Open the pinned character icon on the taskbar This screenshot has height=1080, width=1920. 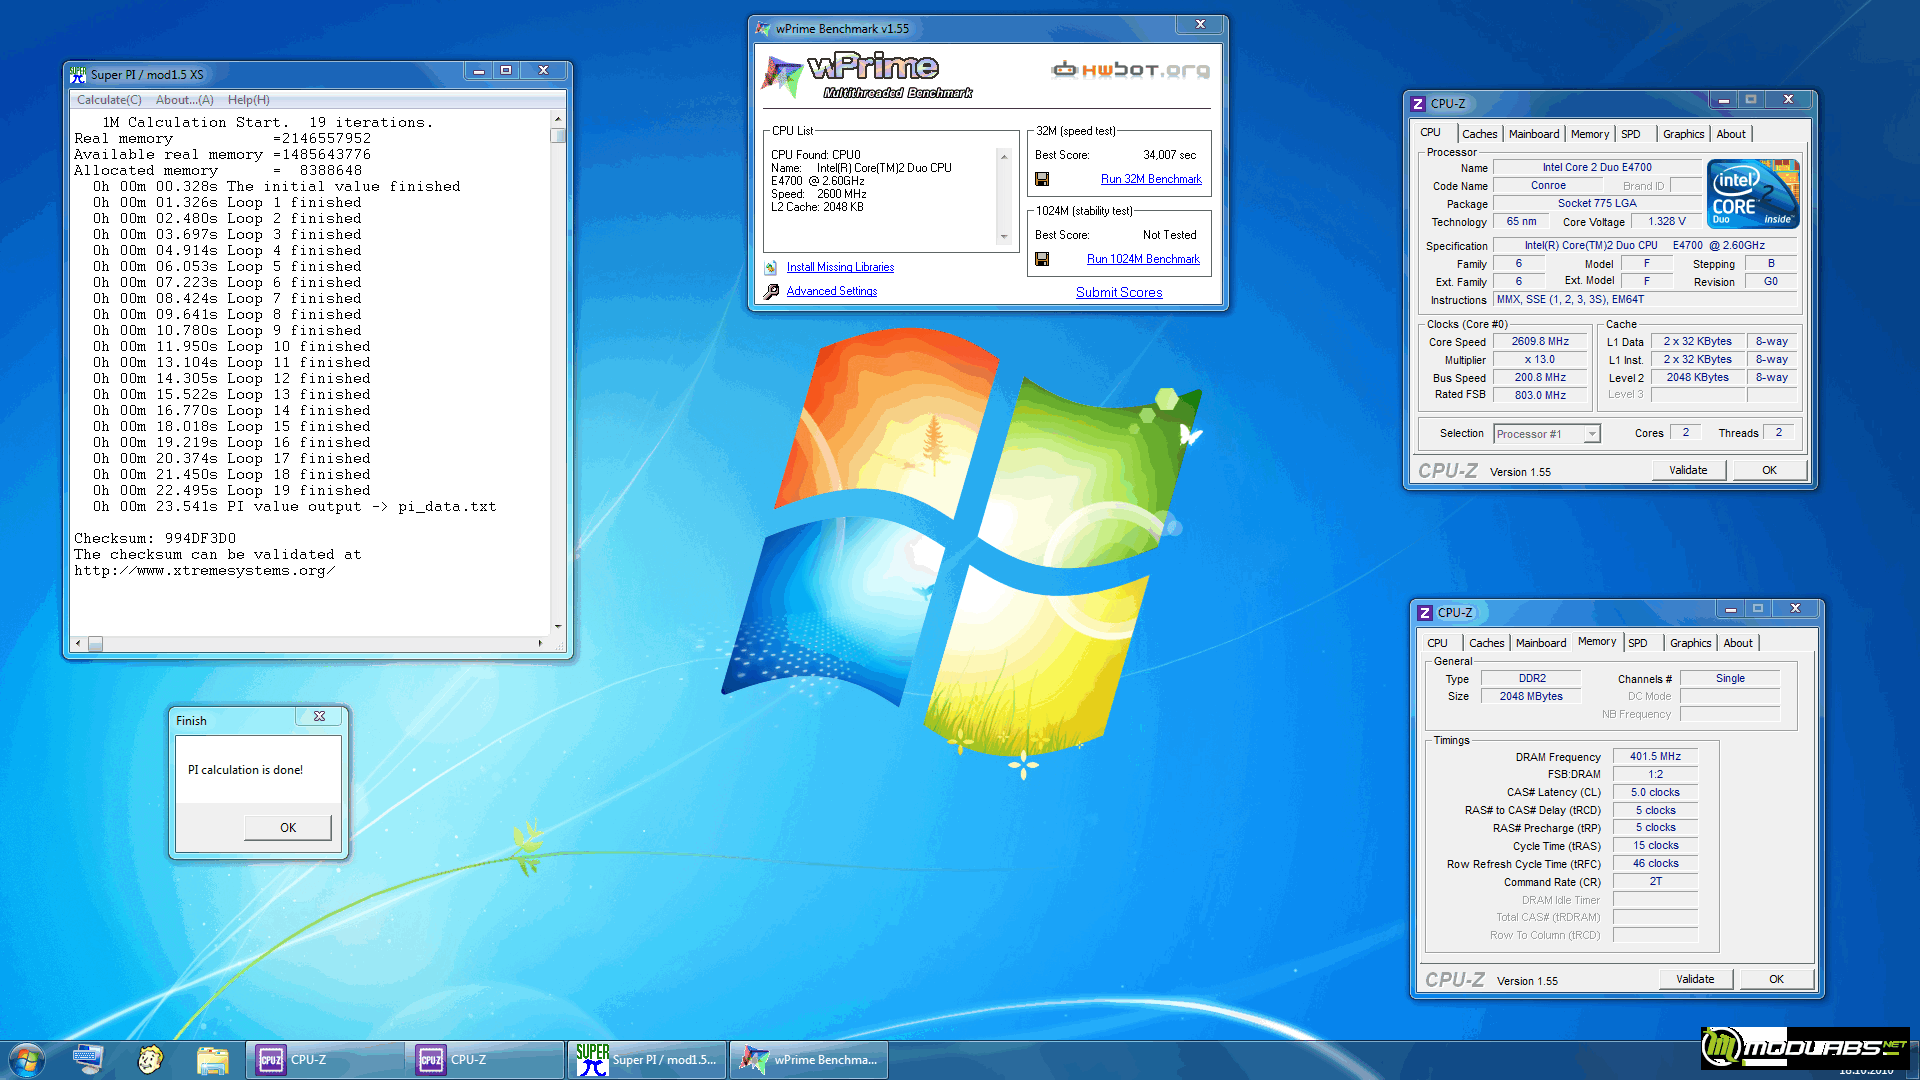tap(150, 1060)
